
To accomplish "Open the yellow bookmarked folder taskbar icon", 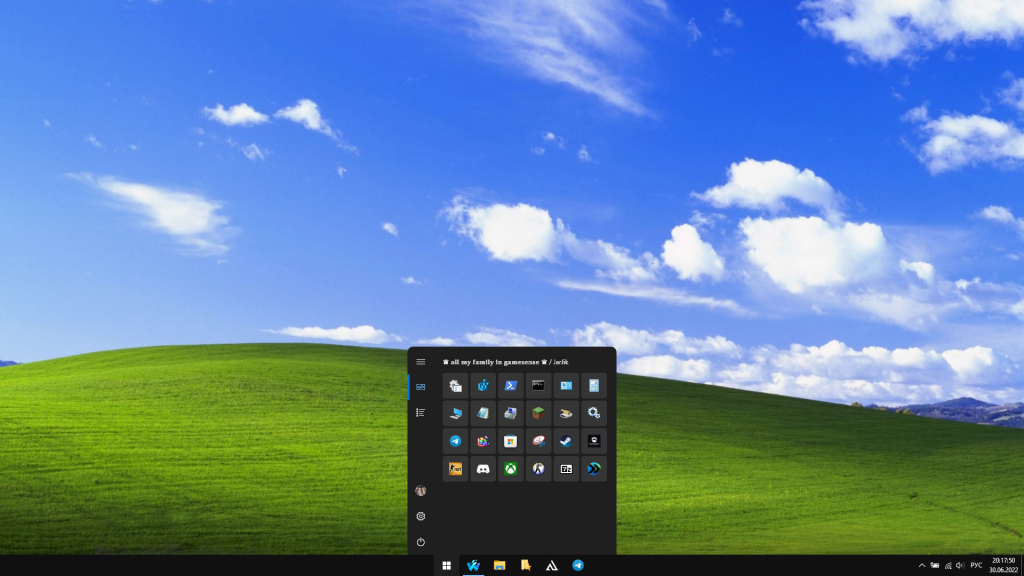I will pos(526,566).
